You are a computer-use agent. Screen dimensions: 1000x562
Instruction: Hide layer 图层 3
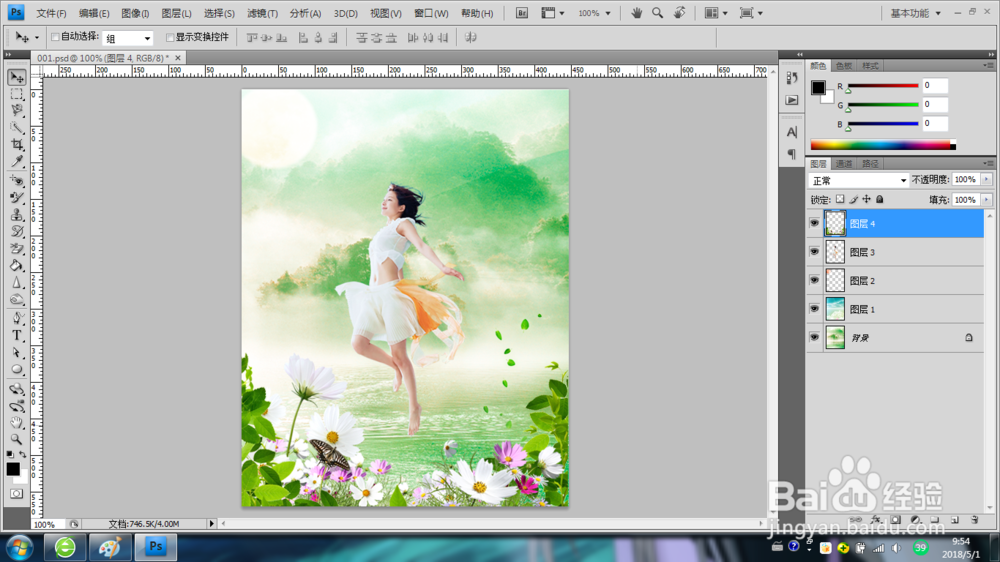click(814, 252)
